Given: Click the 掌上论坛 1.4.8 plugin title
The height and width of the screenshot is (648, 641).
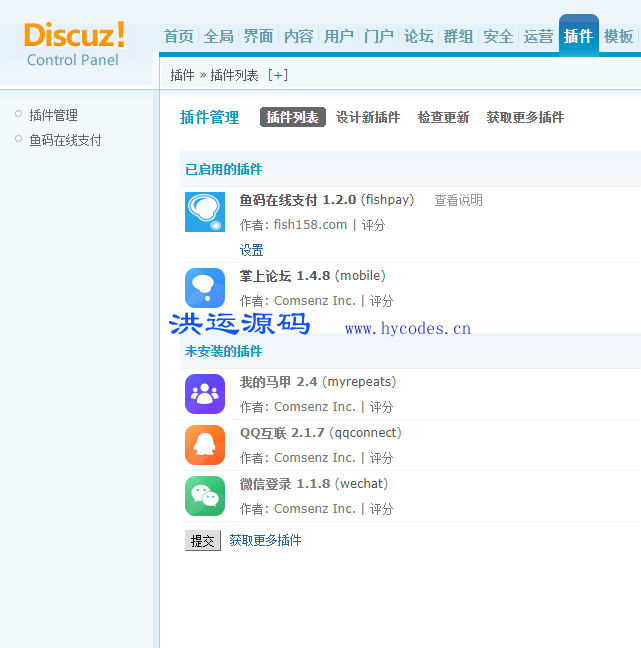Looking at the screenshot, I should click(x=285, y=276).
